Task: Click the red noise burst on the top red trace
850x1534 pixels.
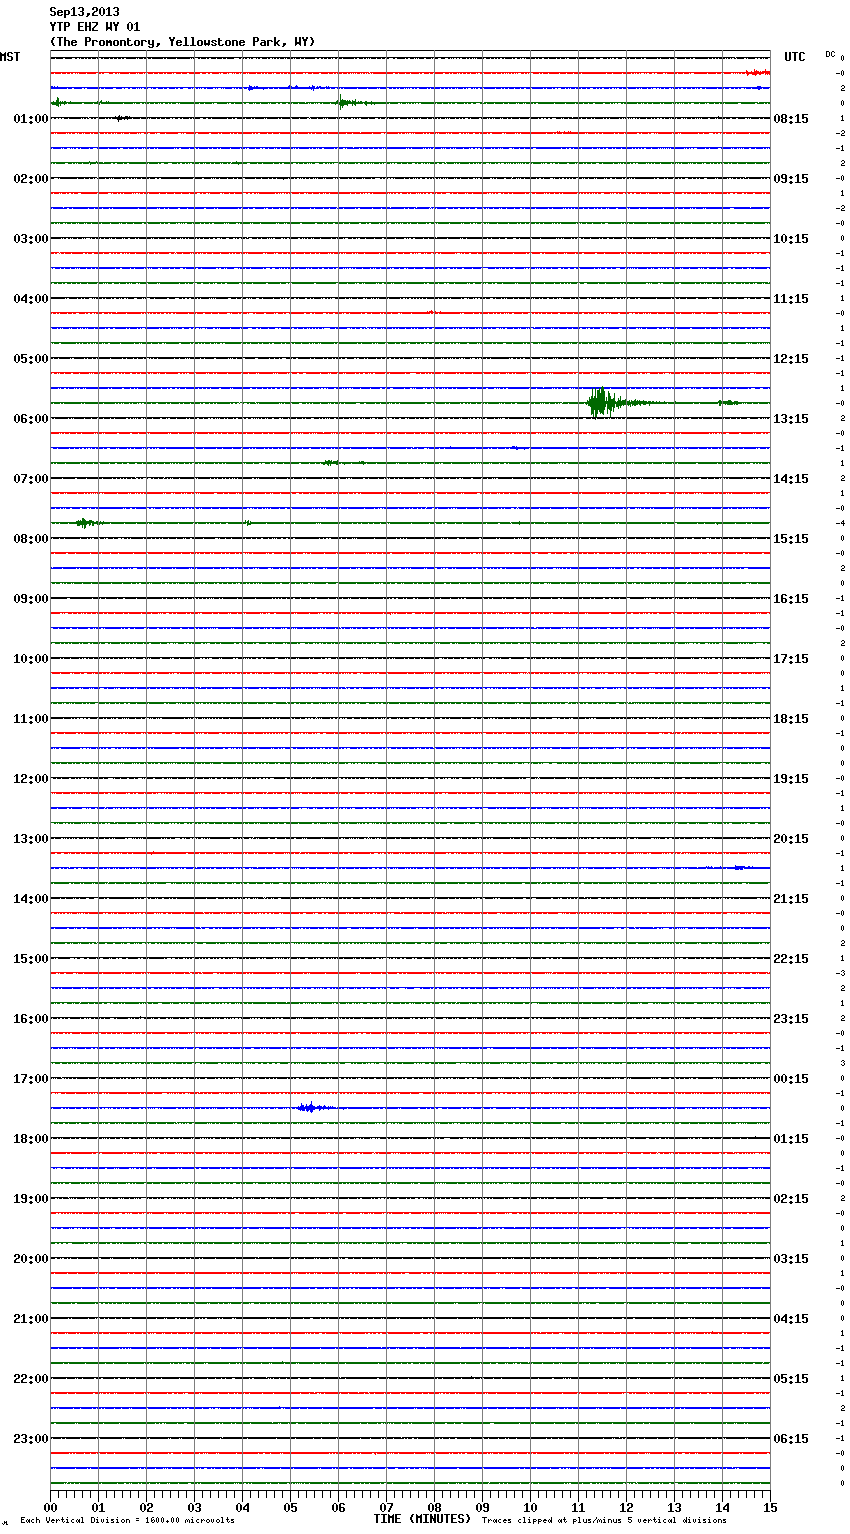Action: (x=757, y=73)
